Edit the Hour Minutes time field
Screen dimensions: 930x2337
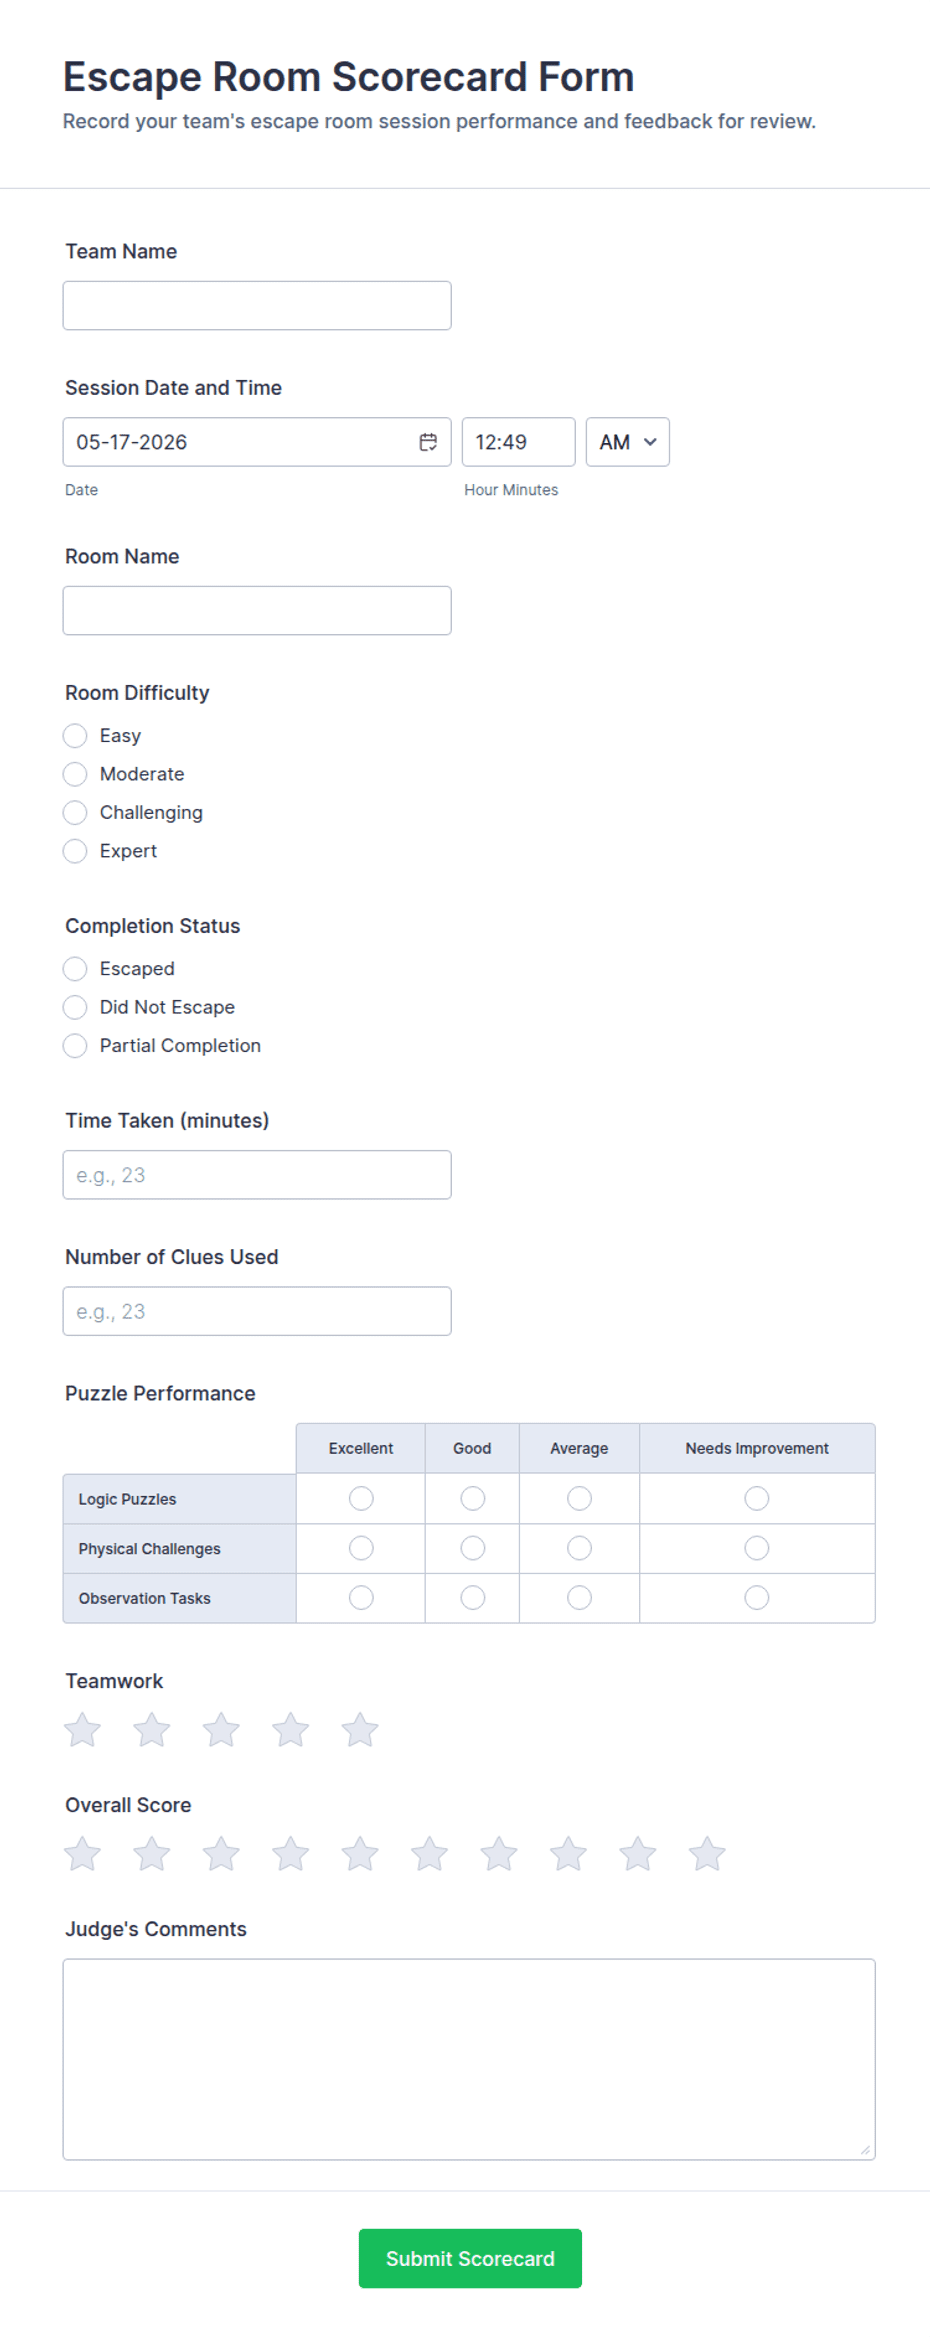519,442
